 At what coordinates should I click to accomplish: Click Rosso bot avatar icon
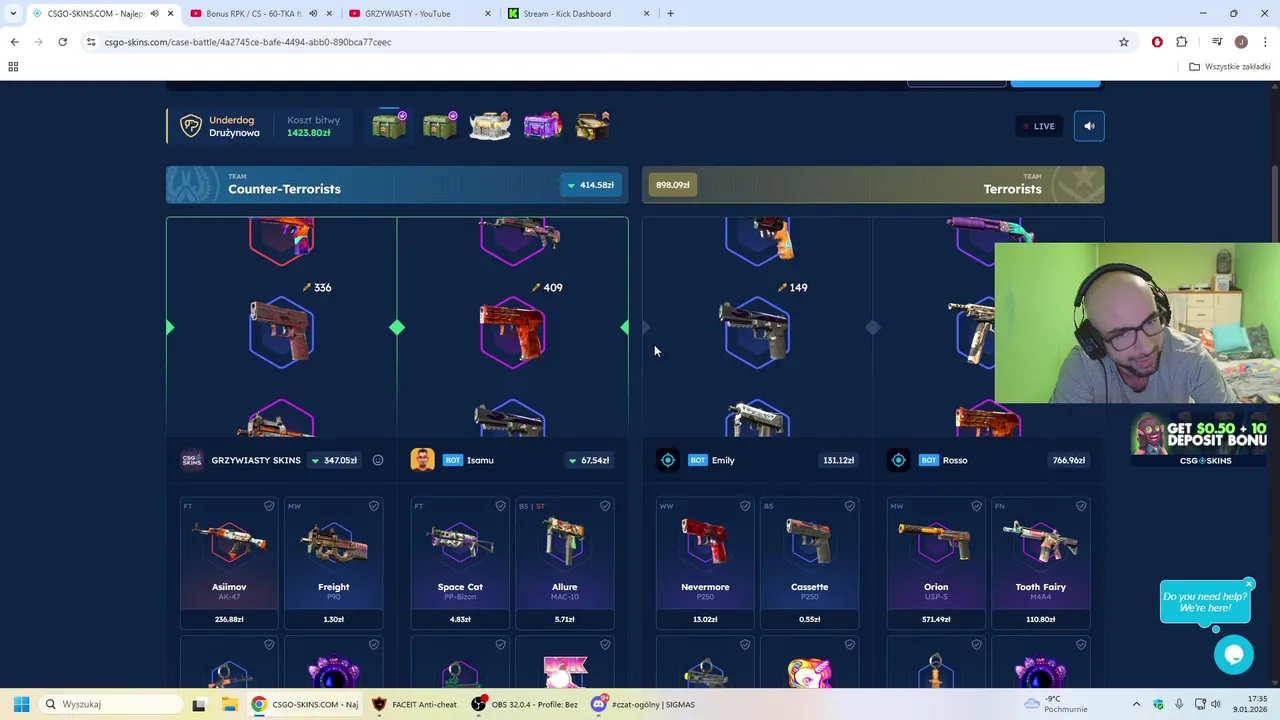pos(898,460)
